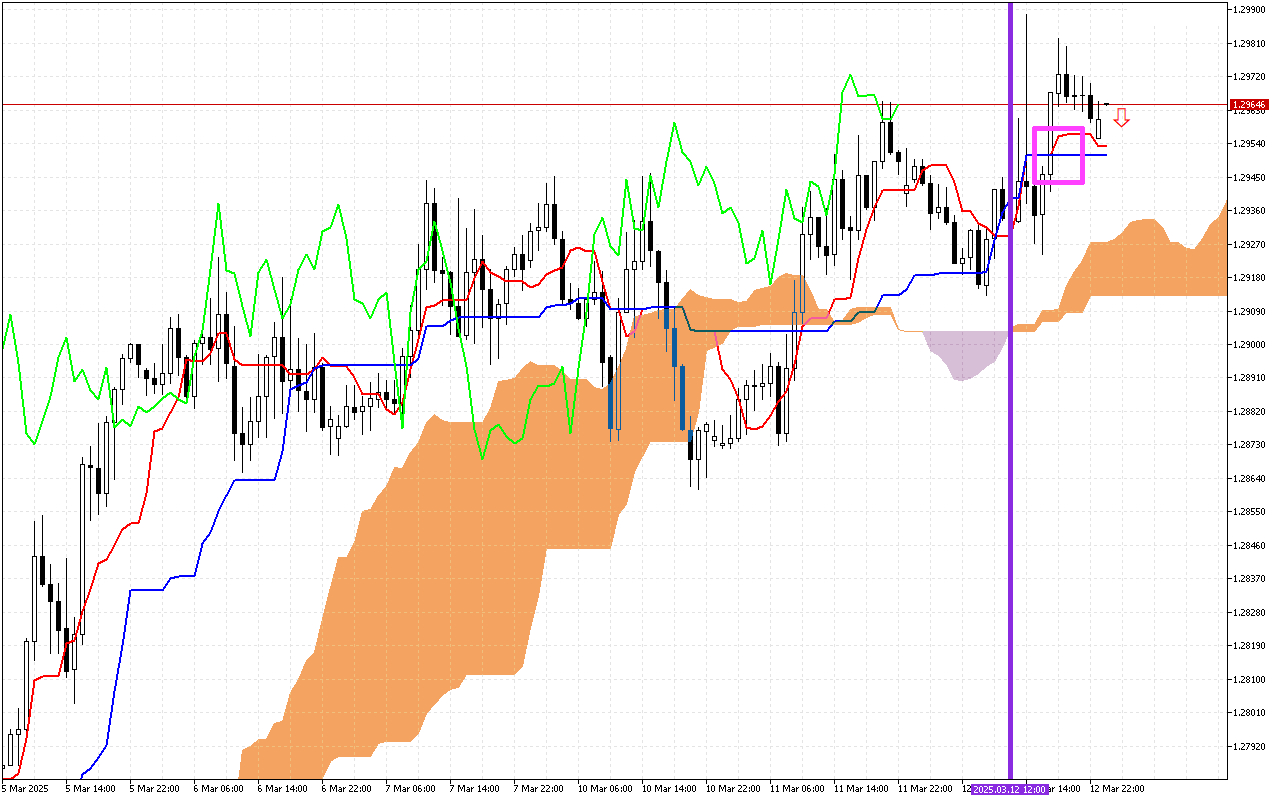The height and width of the screenshot is (800, 1280).
Task: Click the 1.28280 price axis label
Action: point(1250,612)
